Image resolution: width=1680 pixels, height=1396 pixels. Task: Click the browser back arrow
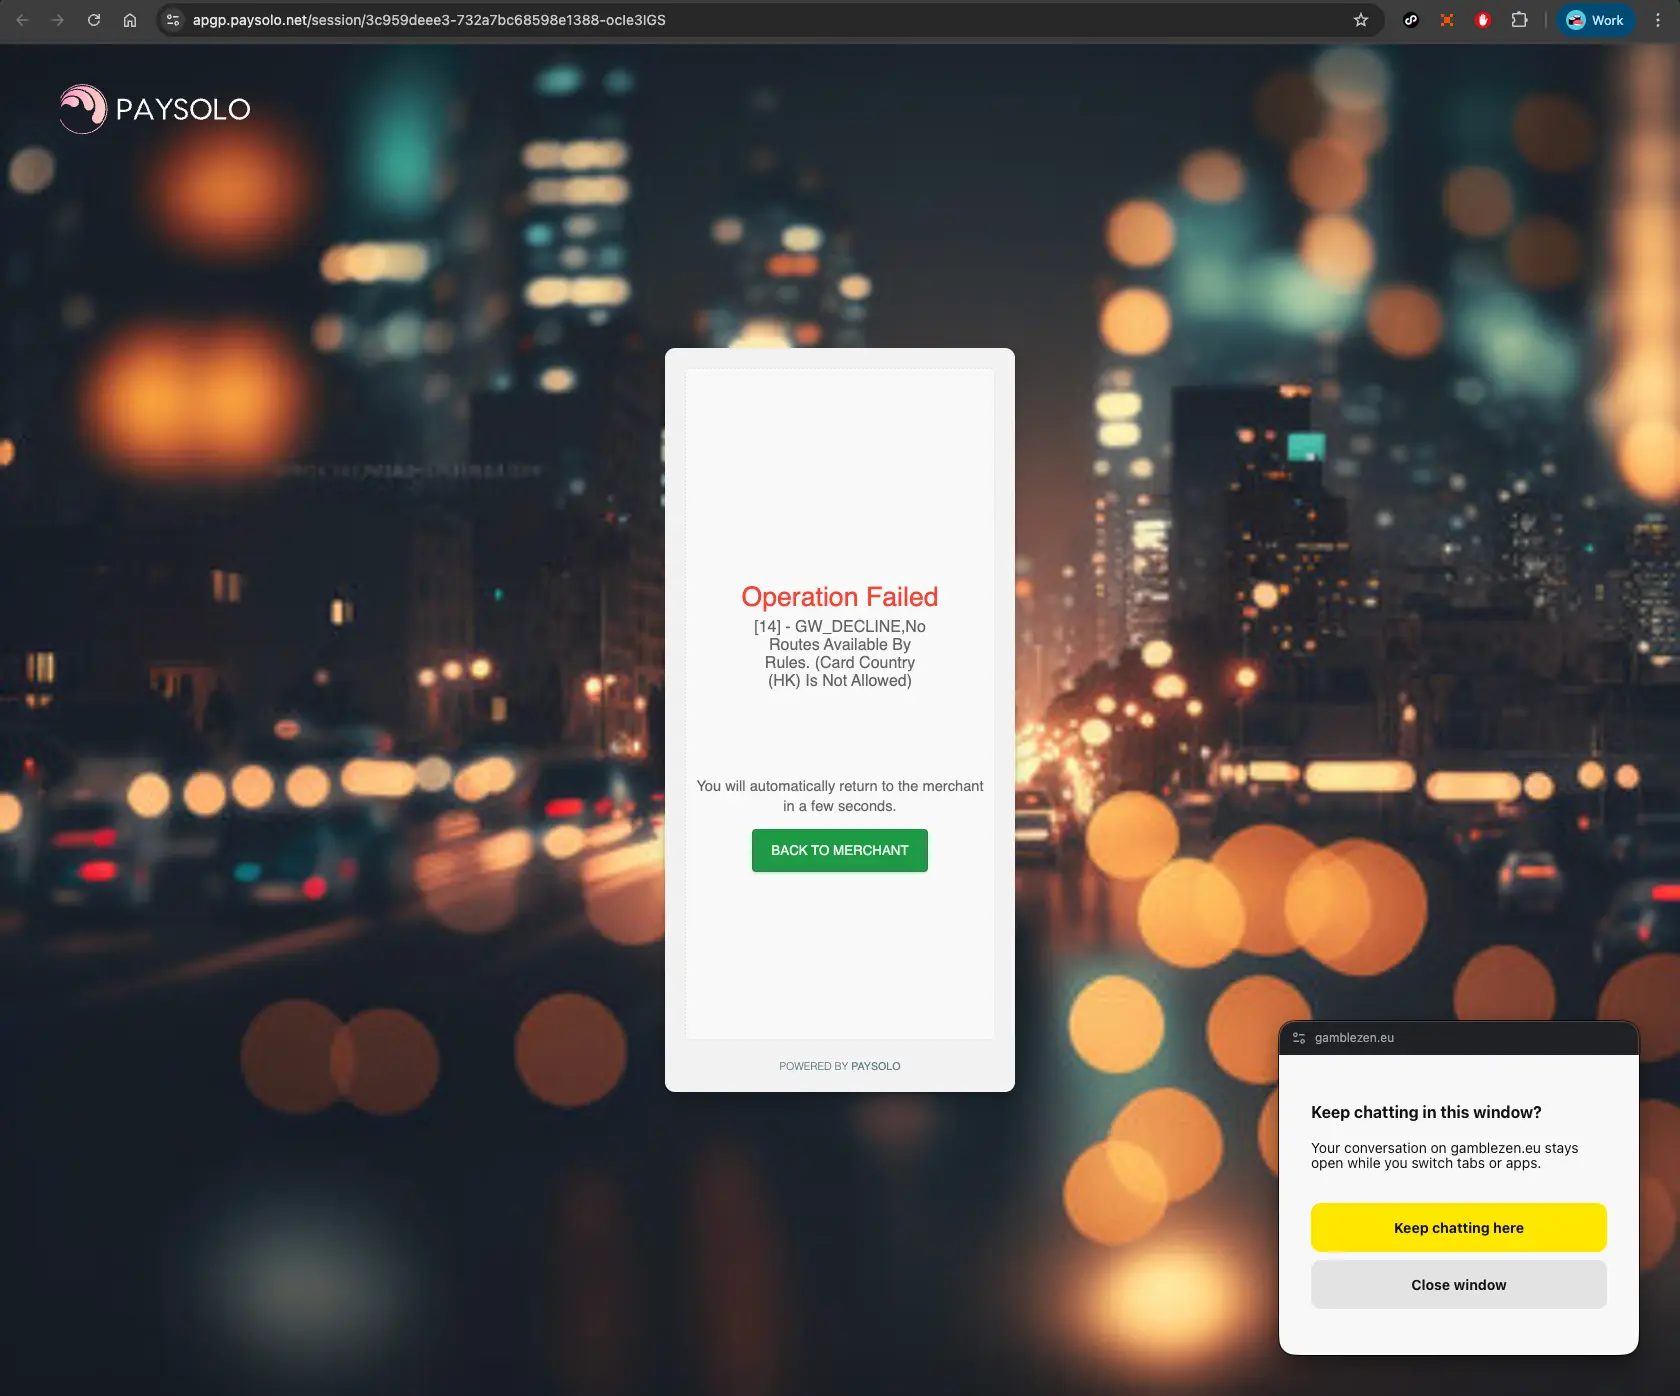(22, 20)
